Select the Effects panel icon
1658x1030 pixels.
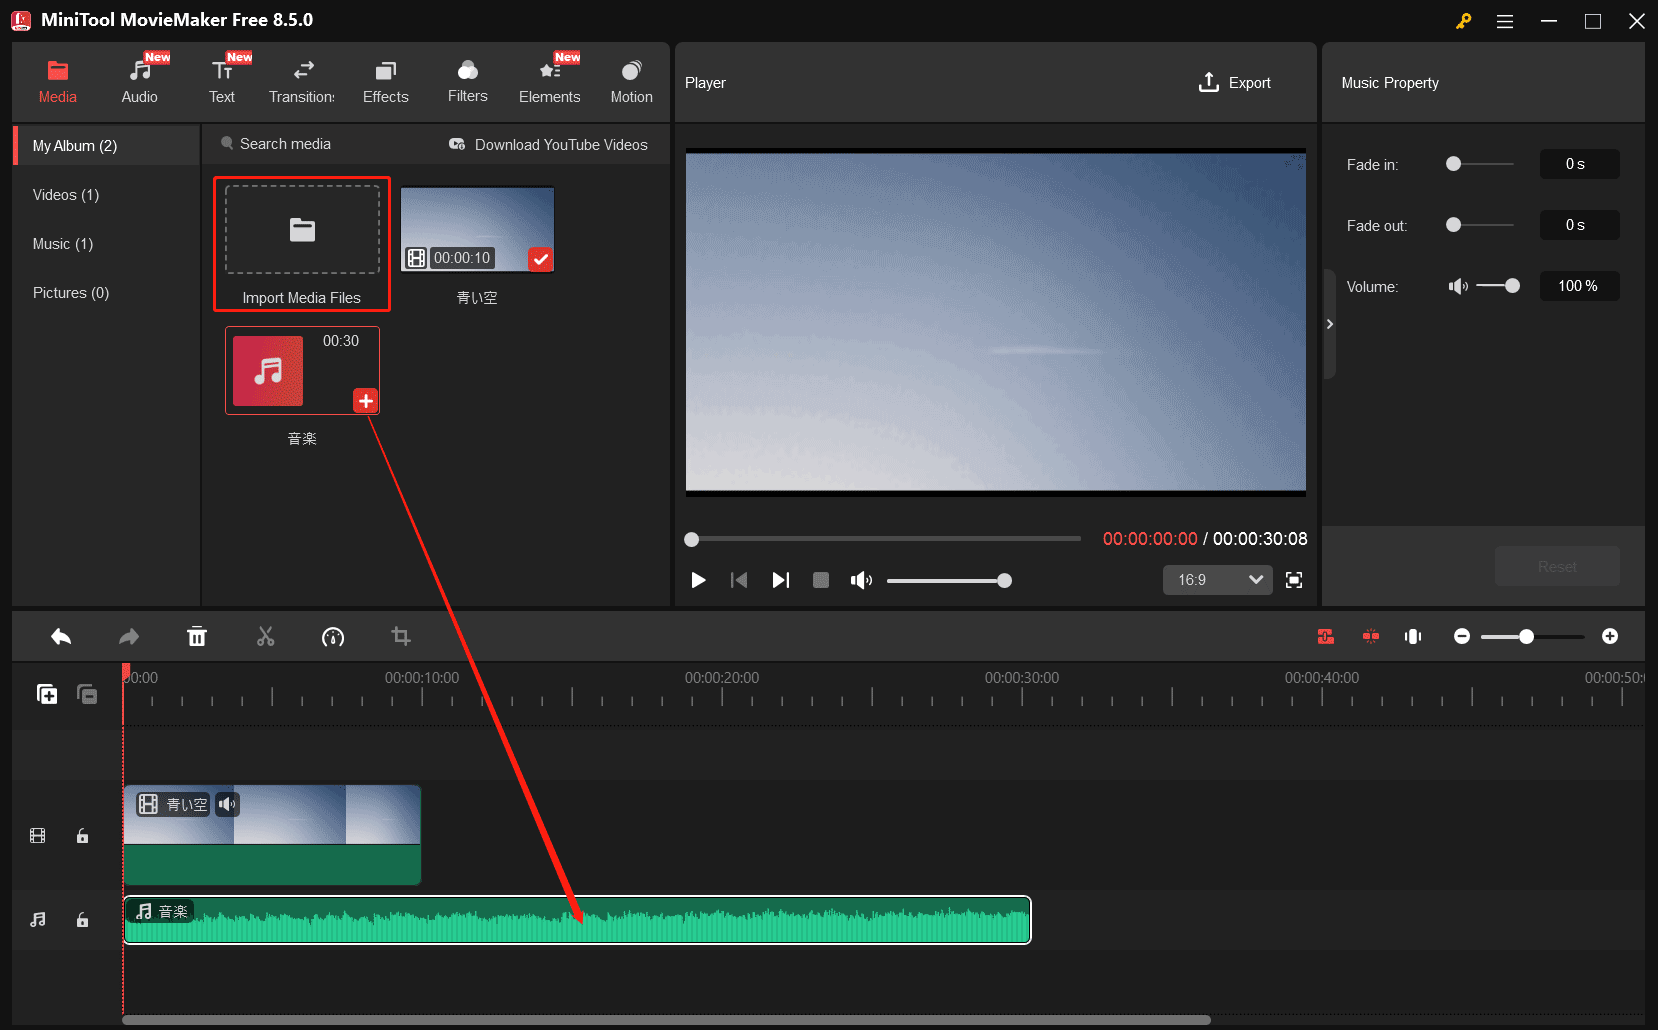(385, 80)
